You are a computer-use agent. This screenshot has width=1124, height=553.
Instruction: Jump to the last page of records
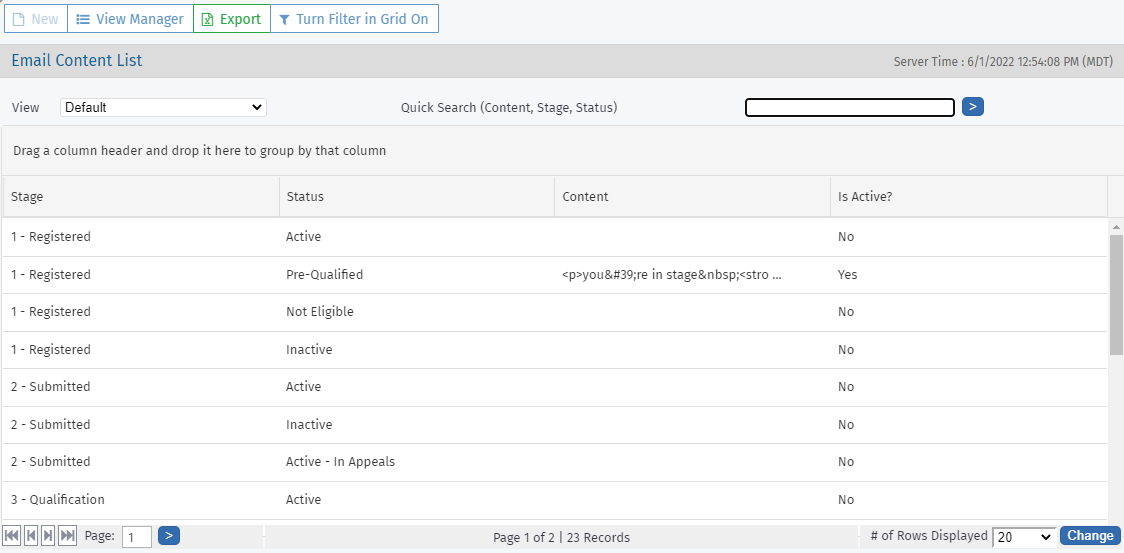pyautogui.click(x=67, y=536)
